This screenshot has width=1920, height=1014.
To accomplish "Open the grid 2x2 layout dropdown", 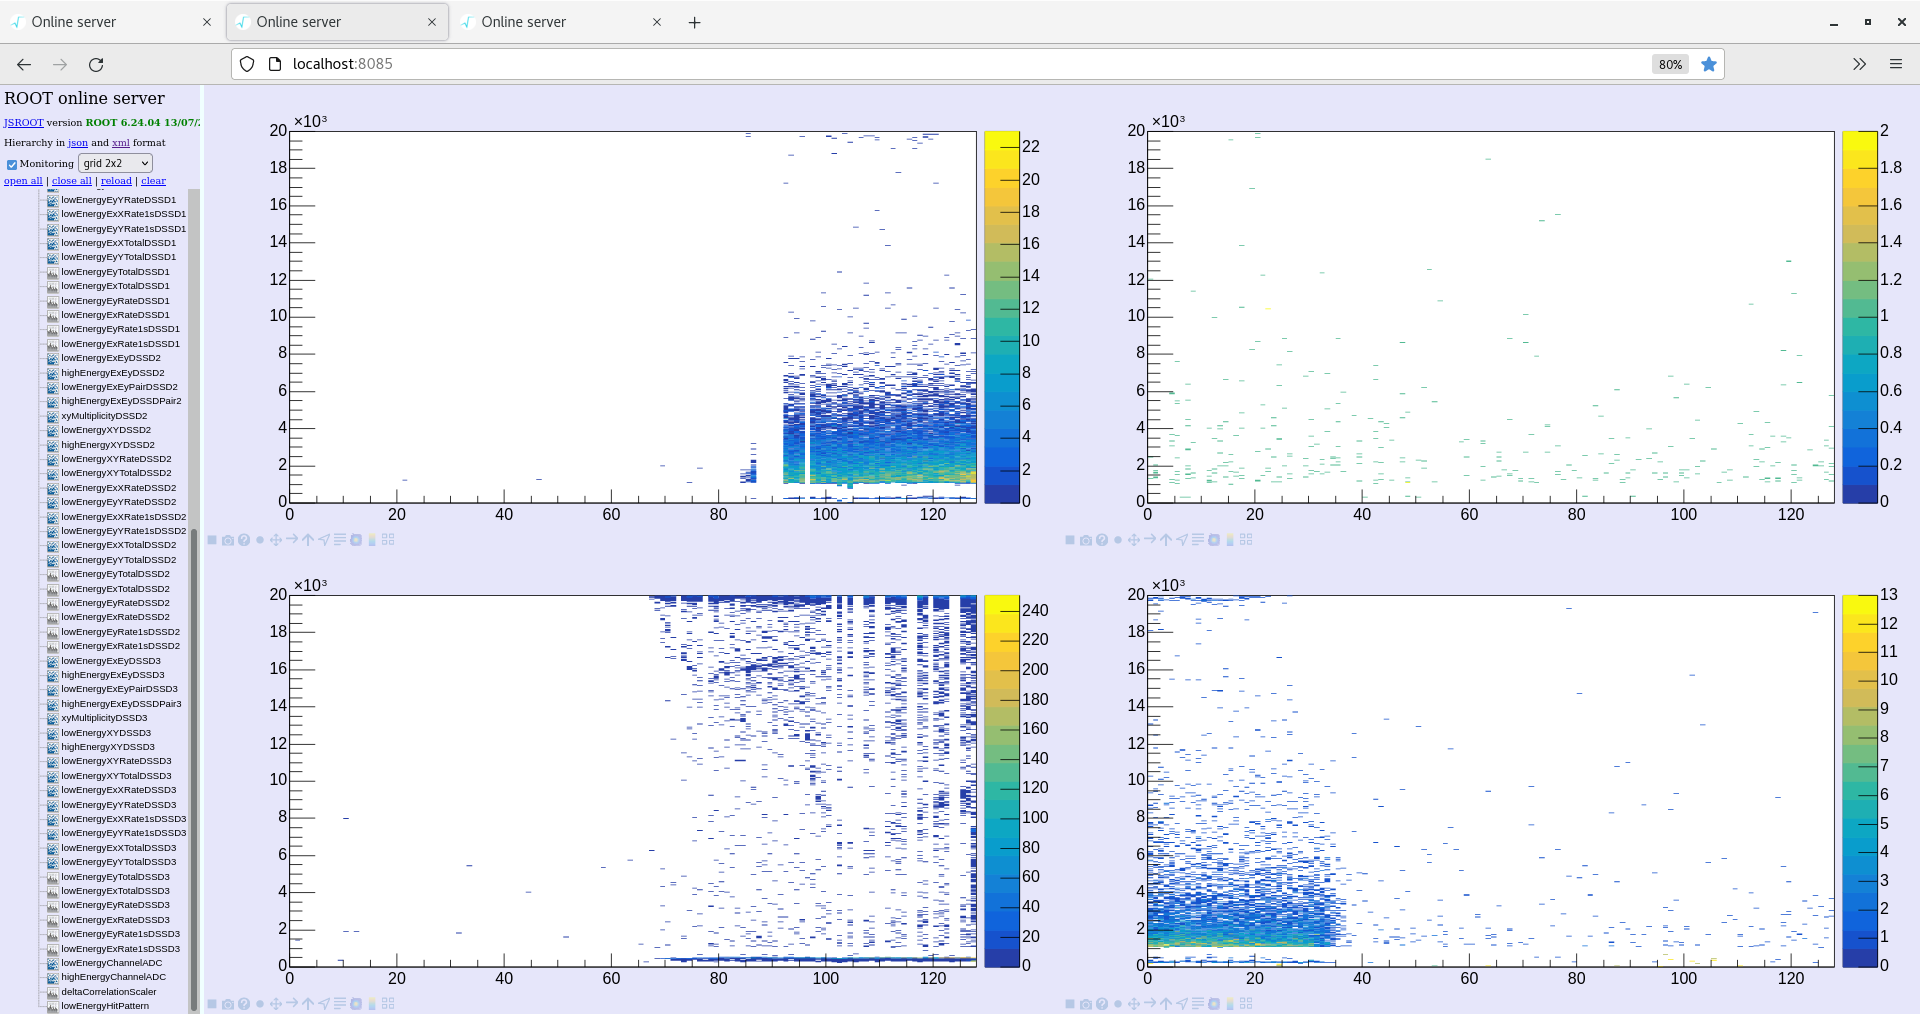I will pyautogui.click(x=115, y=163).
